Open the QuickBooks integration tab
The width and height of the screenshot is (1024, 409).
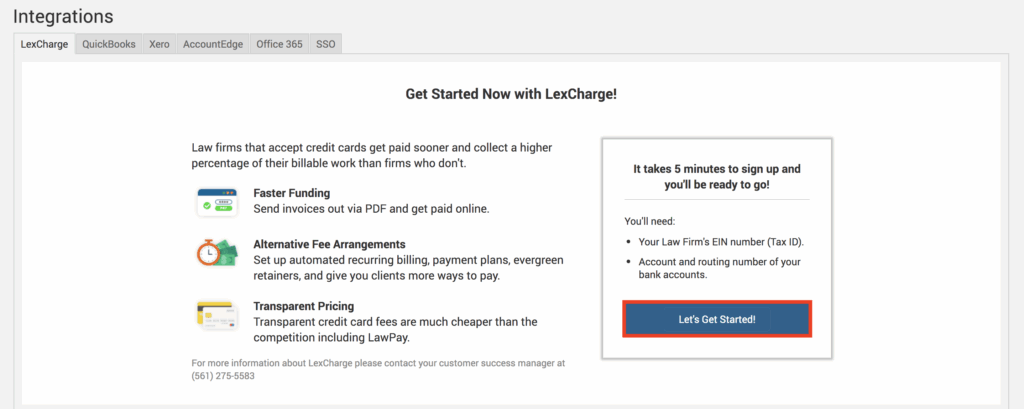(x=109, y=44)
